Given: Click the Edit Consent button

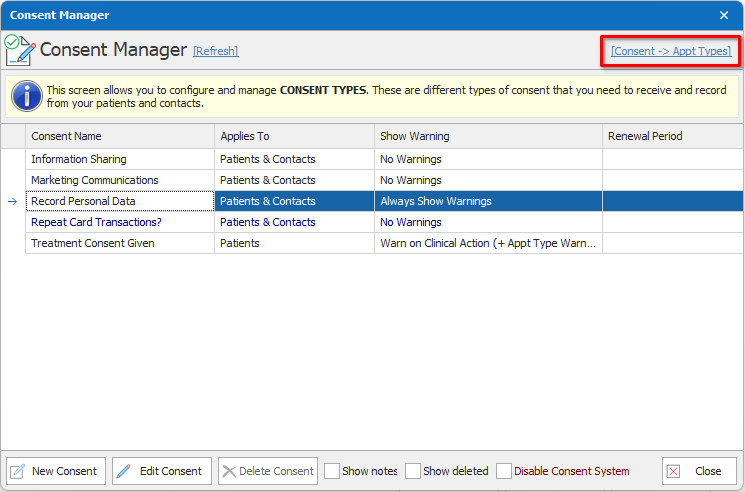Looking at the screenshot, I should pyautogui.click(x=162, y=471).
